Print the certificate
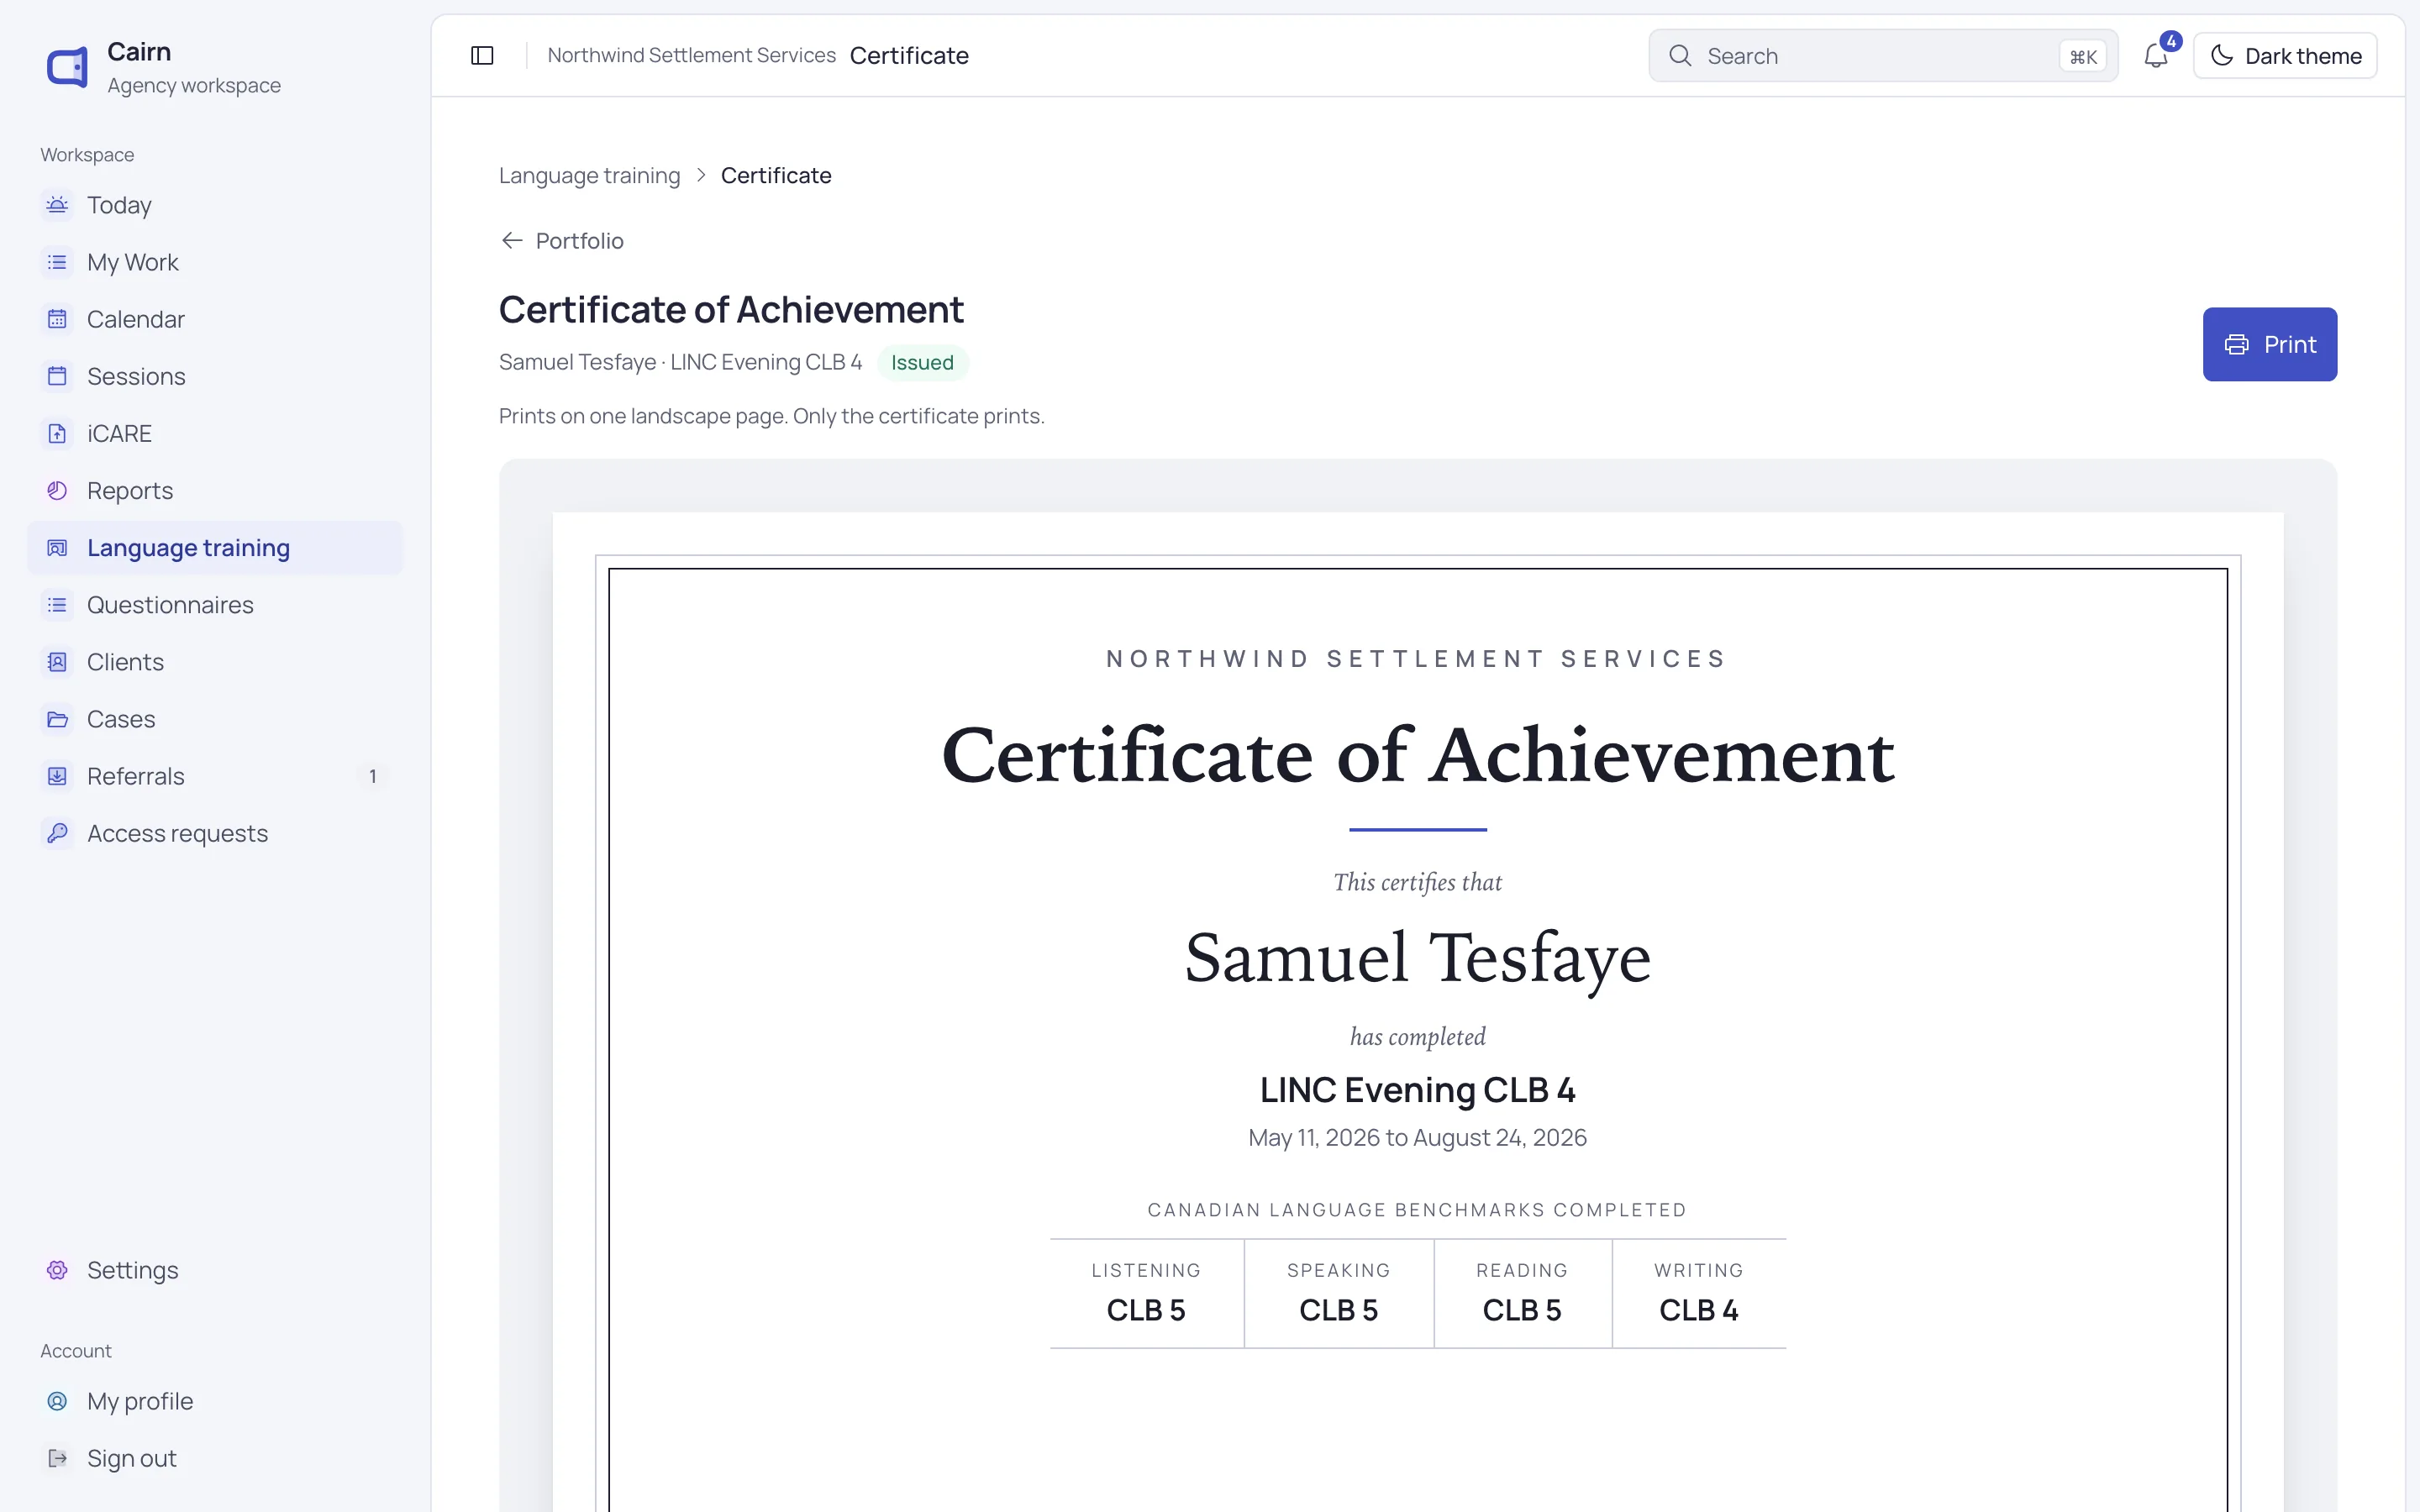2420x1512 pixels. 2269,344
